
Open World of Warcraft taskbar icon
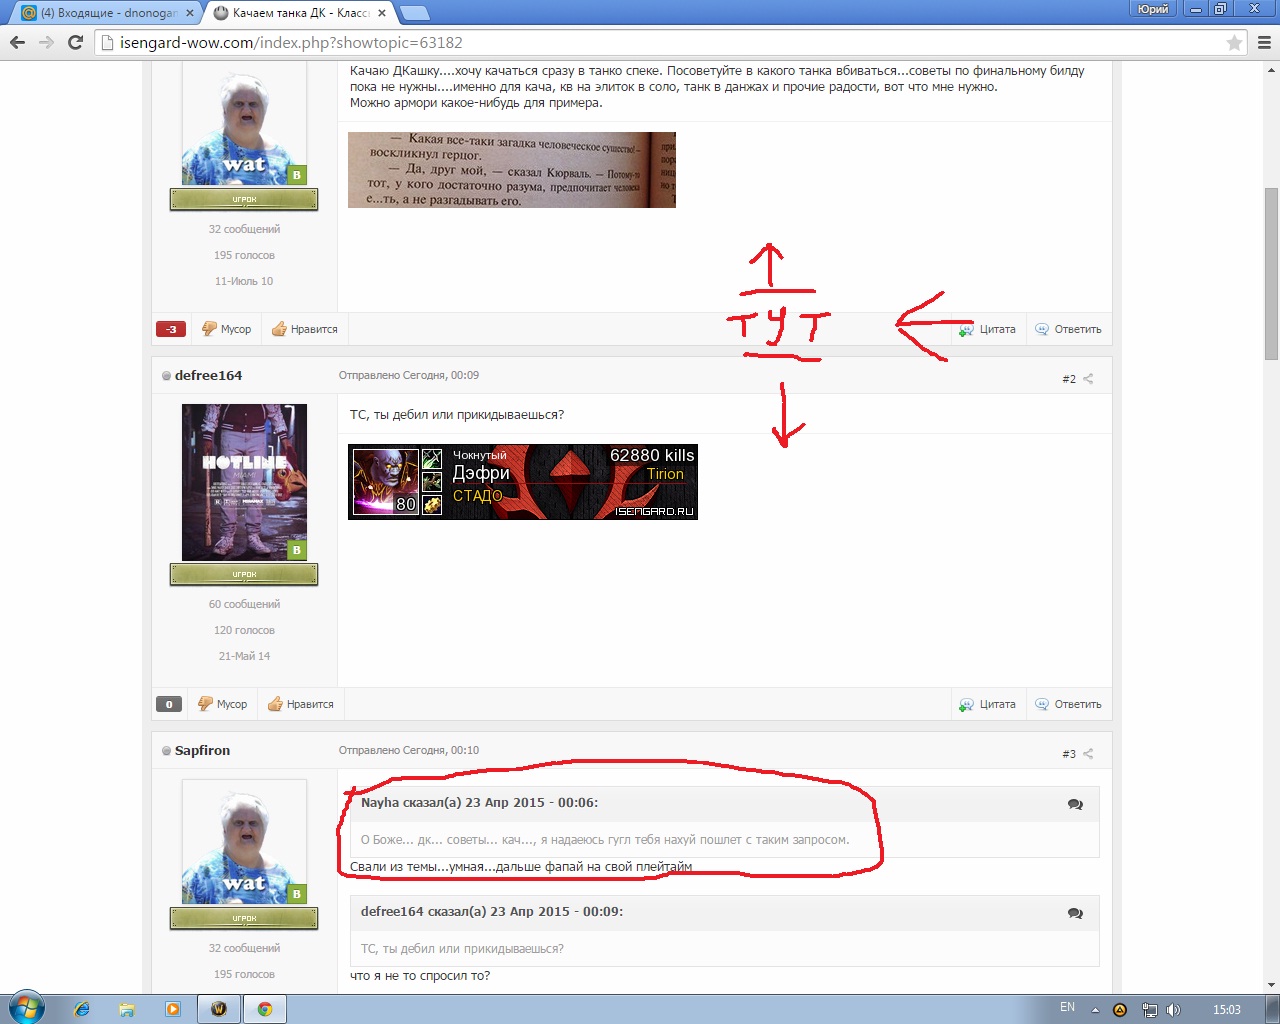tap(219, 1009)
